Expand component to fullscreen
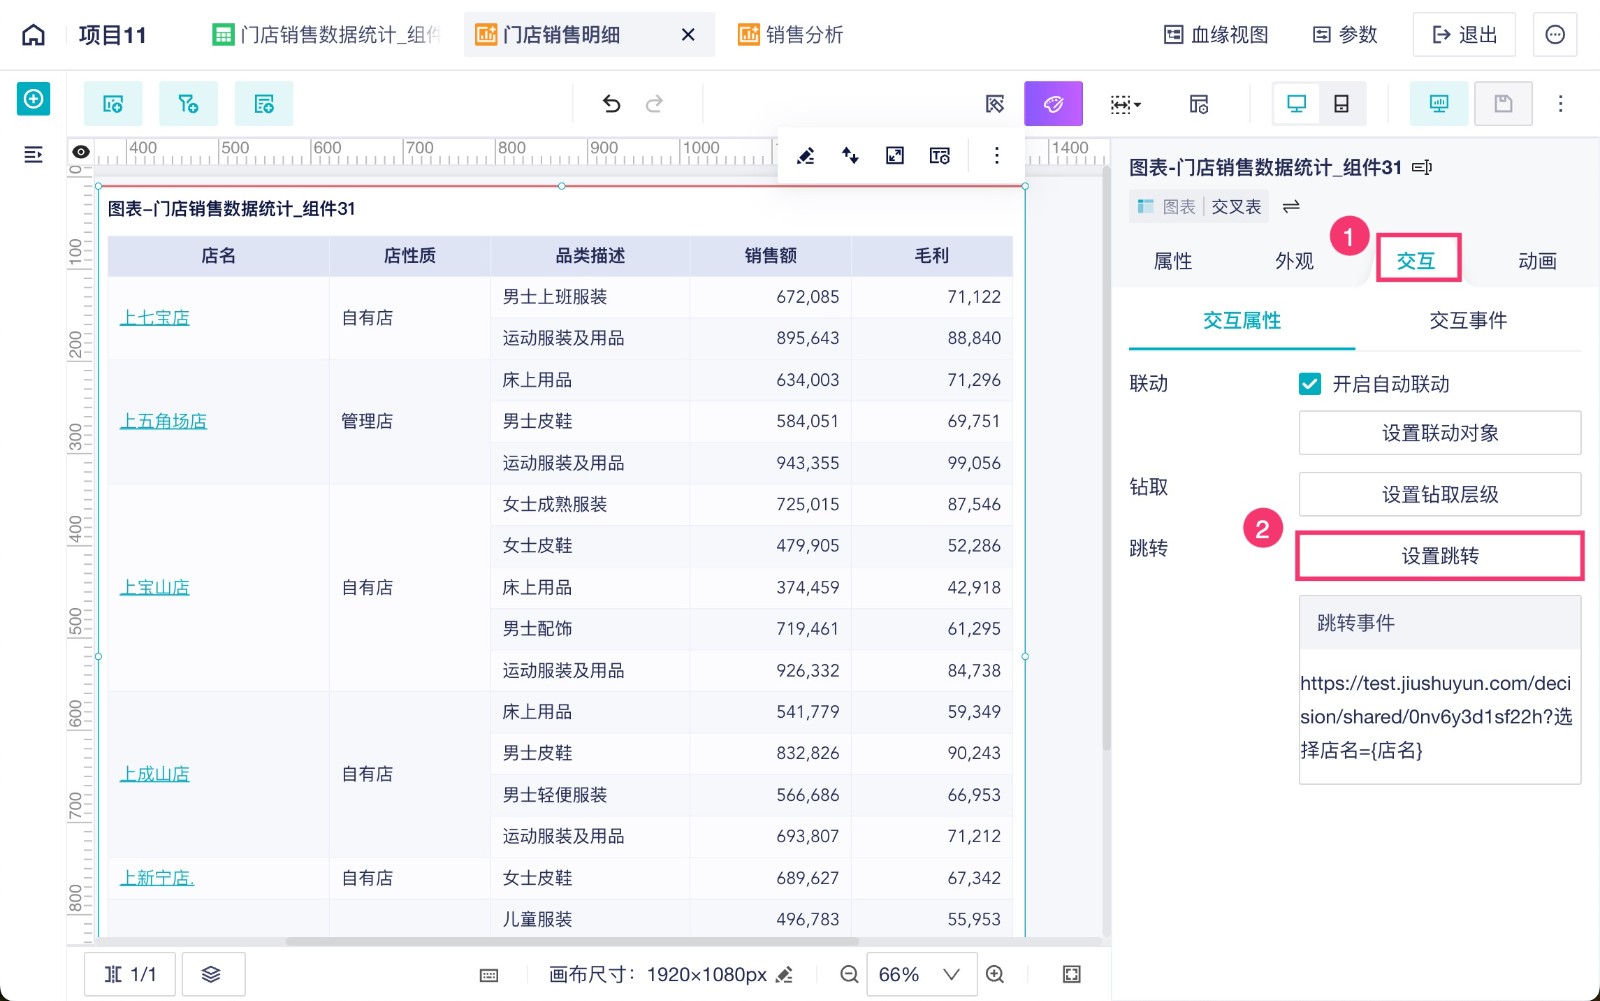 tap(895, 155)
